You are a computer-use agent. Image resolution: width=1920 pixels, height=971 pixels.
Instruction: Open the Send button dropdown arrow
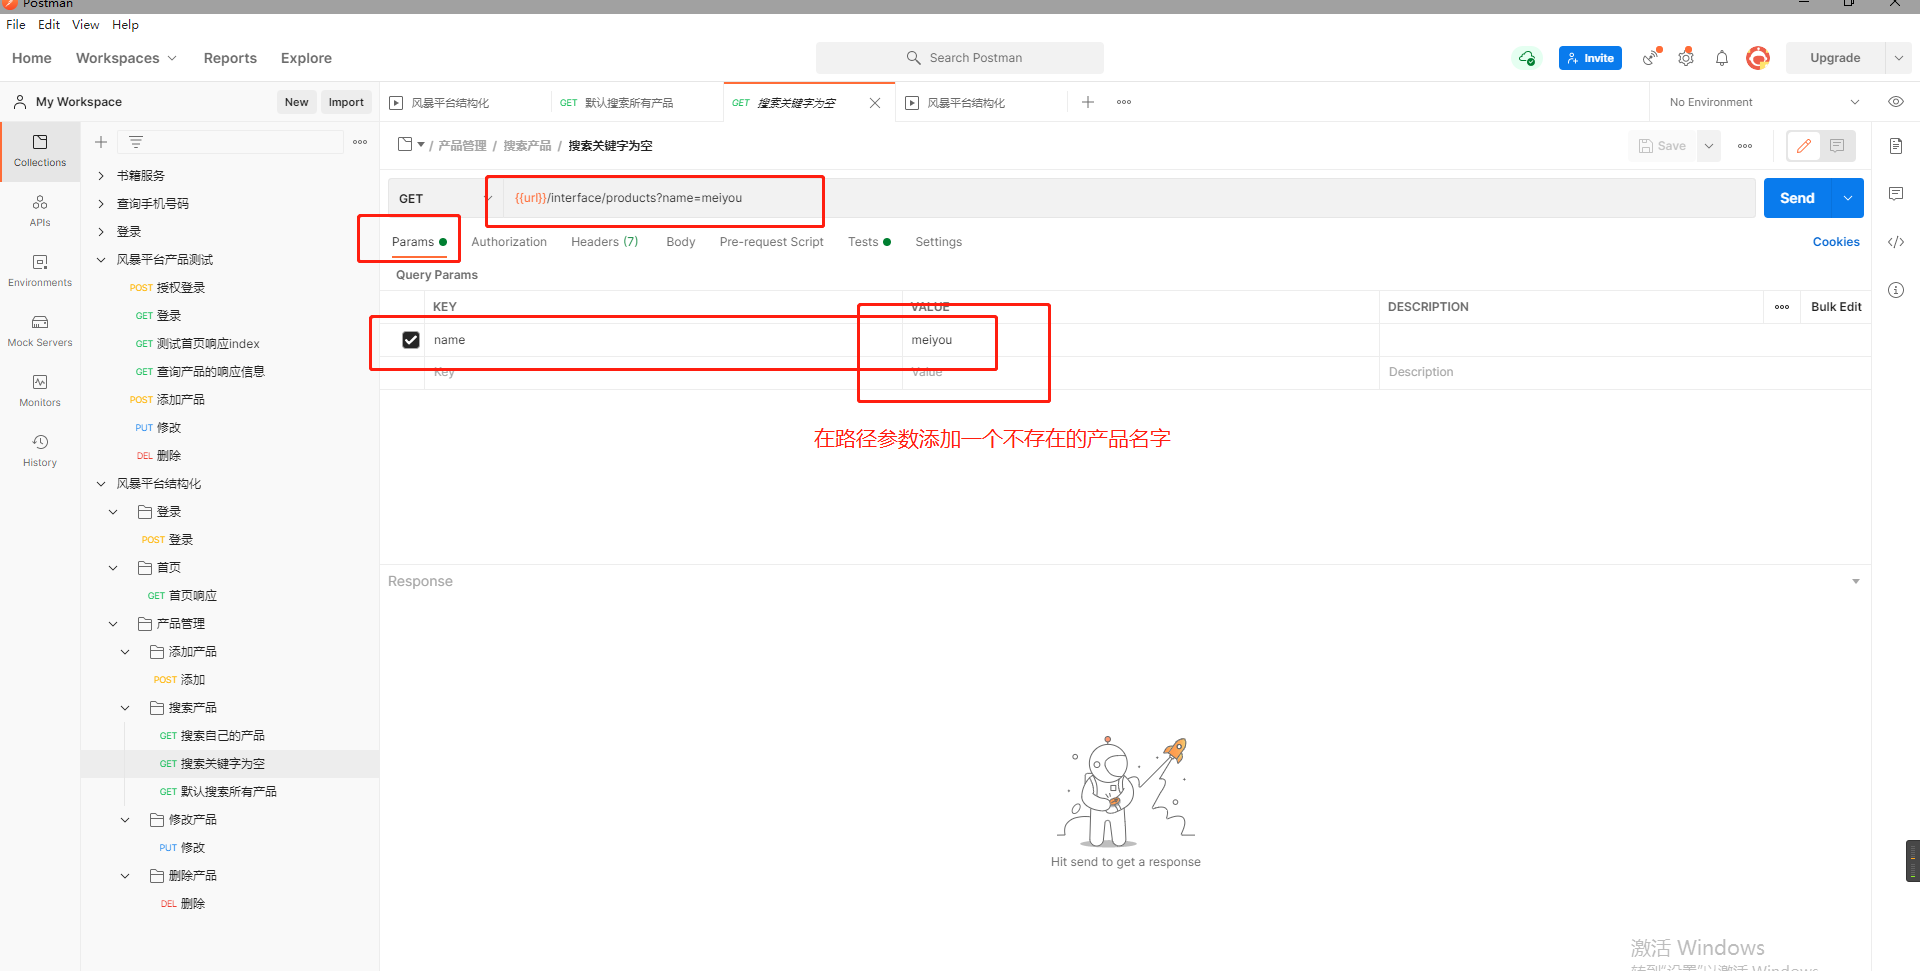click(1848, 198)
